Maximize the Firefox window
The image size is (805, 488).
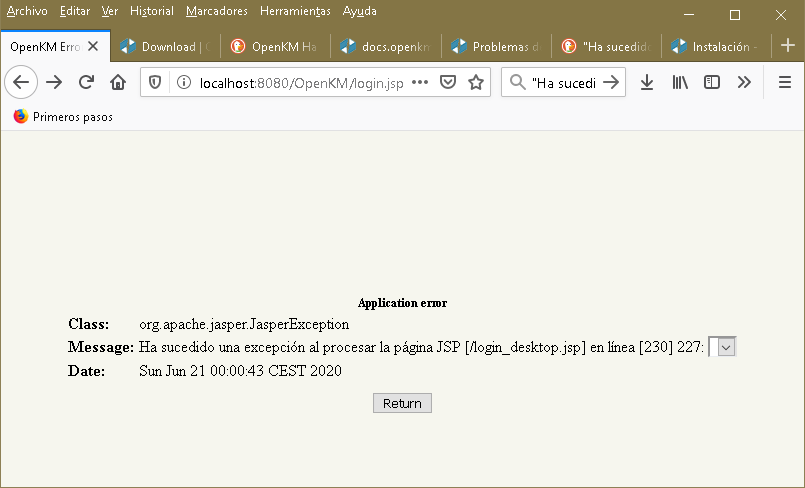click(x=735, y=15)
